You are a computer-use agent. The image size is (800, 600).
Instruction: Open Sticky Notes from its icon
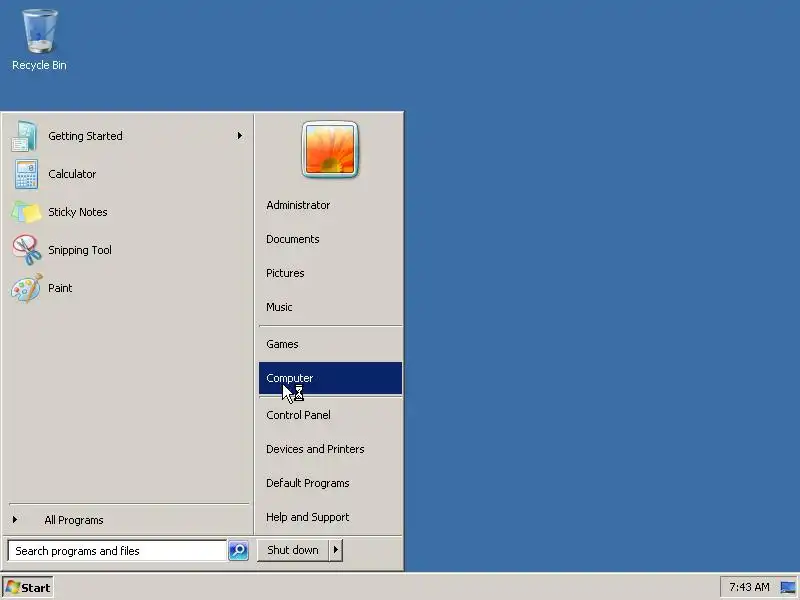[x=26, y=212]
